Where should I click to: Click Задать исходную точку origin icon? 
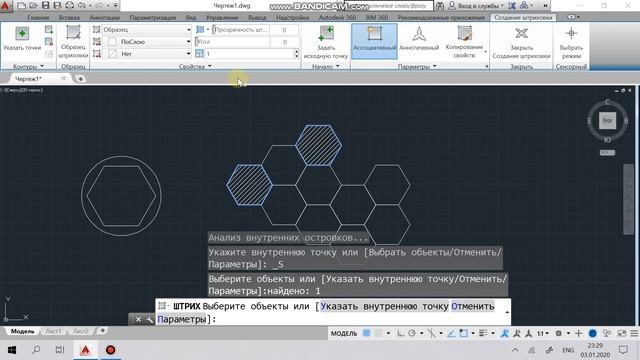pos(326,33)
